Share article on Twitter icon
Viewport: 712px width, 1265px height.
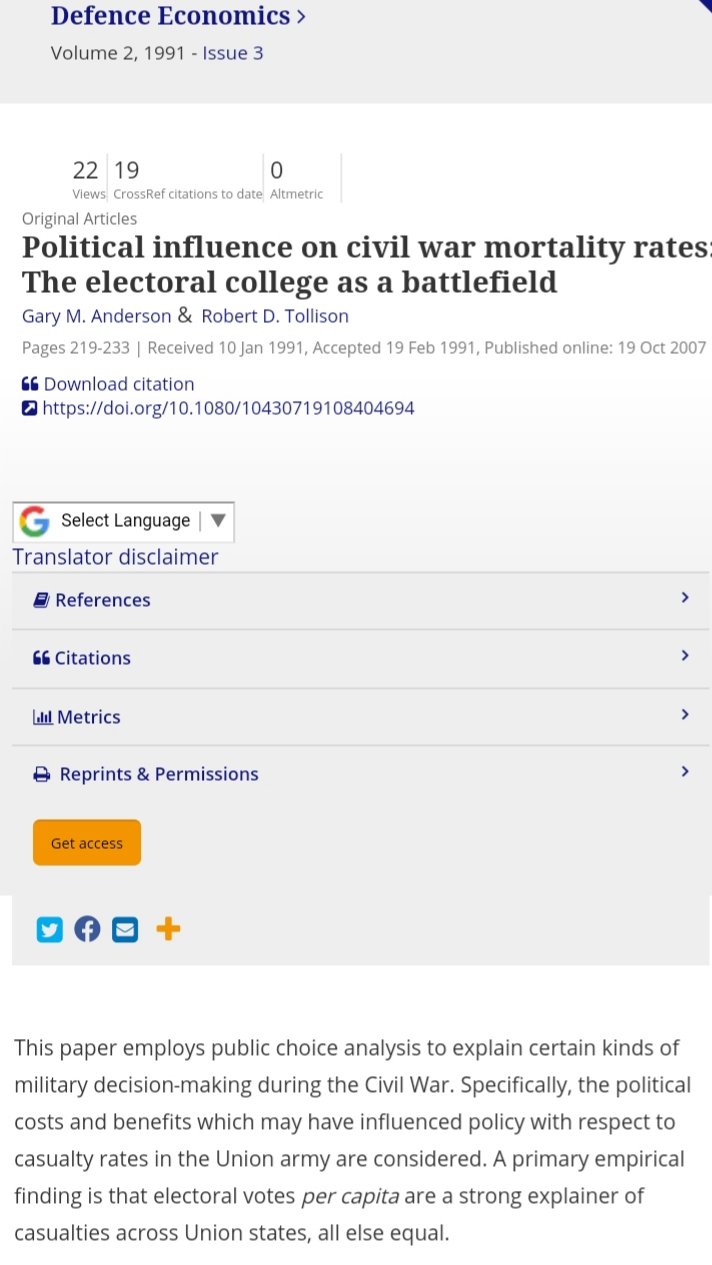coord(49,929)
